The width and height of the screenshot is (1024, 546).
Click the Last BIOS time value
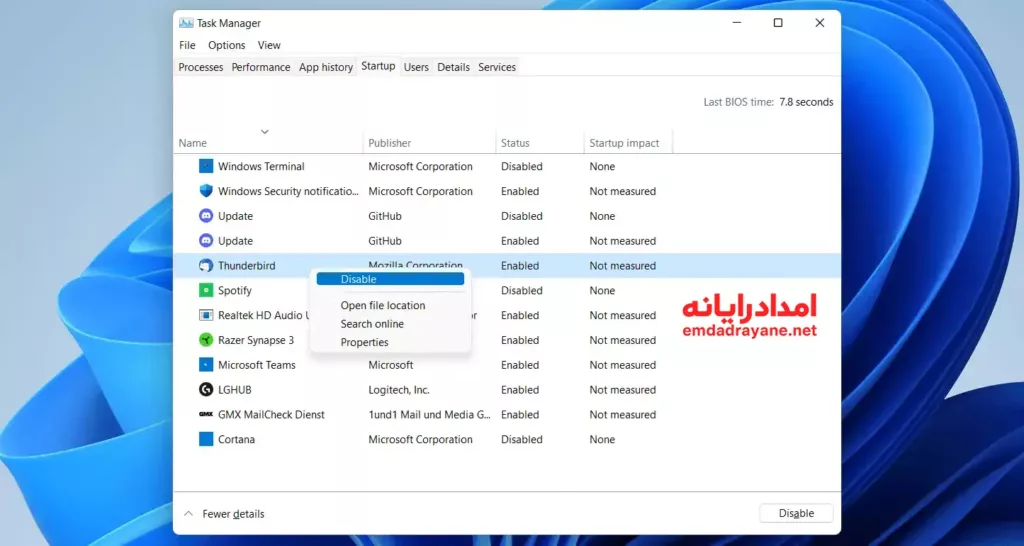806,102
